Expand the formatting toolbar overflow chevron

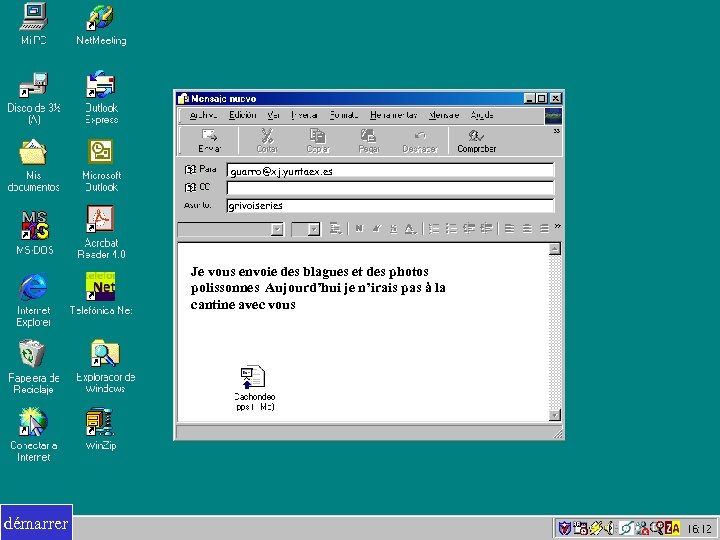tap(557, 226)
